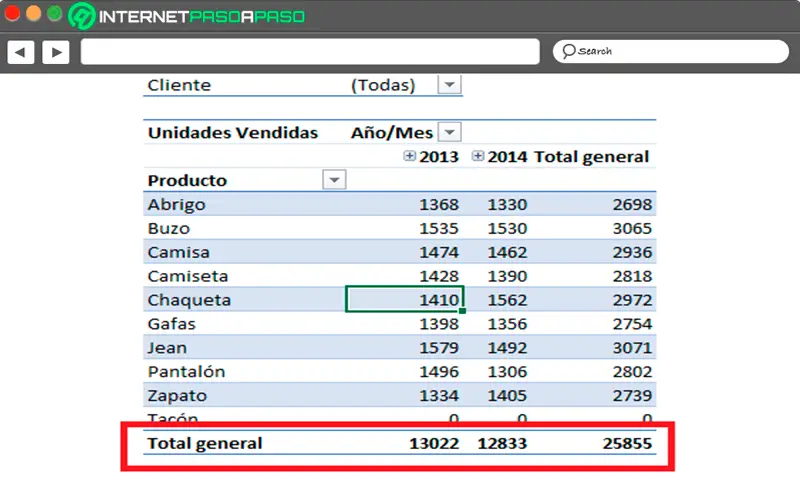Viewport: 800px width, 500px height.
Task: Click the magnifier icon in Search box
Action: 568,51
